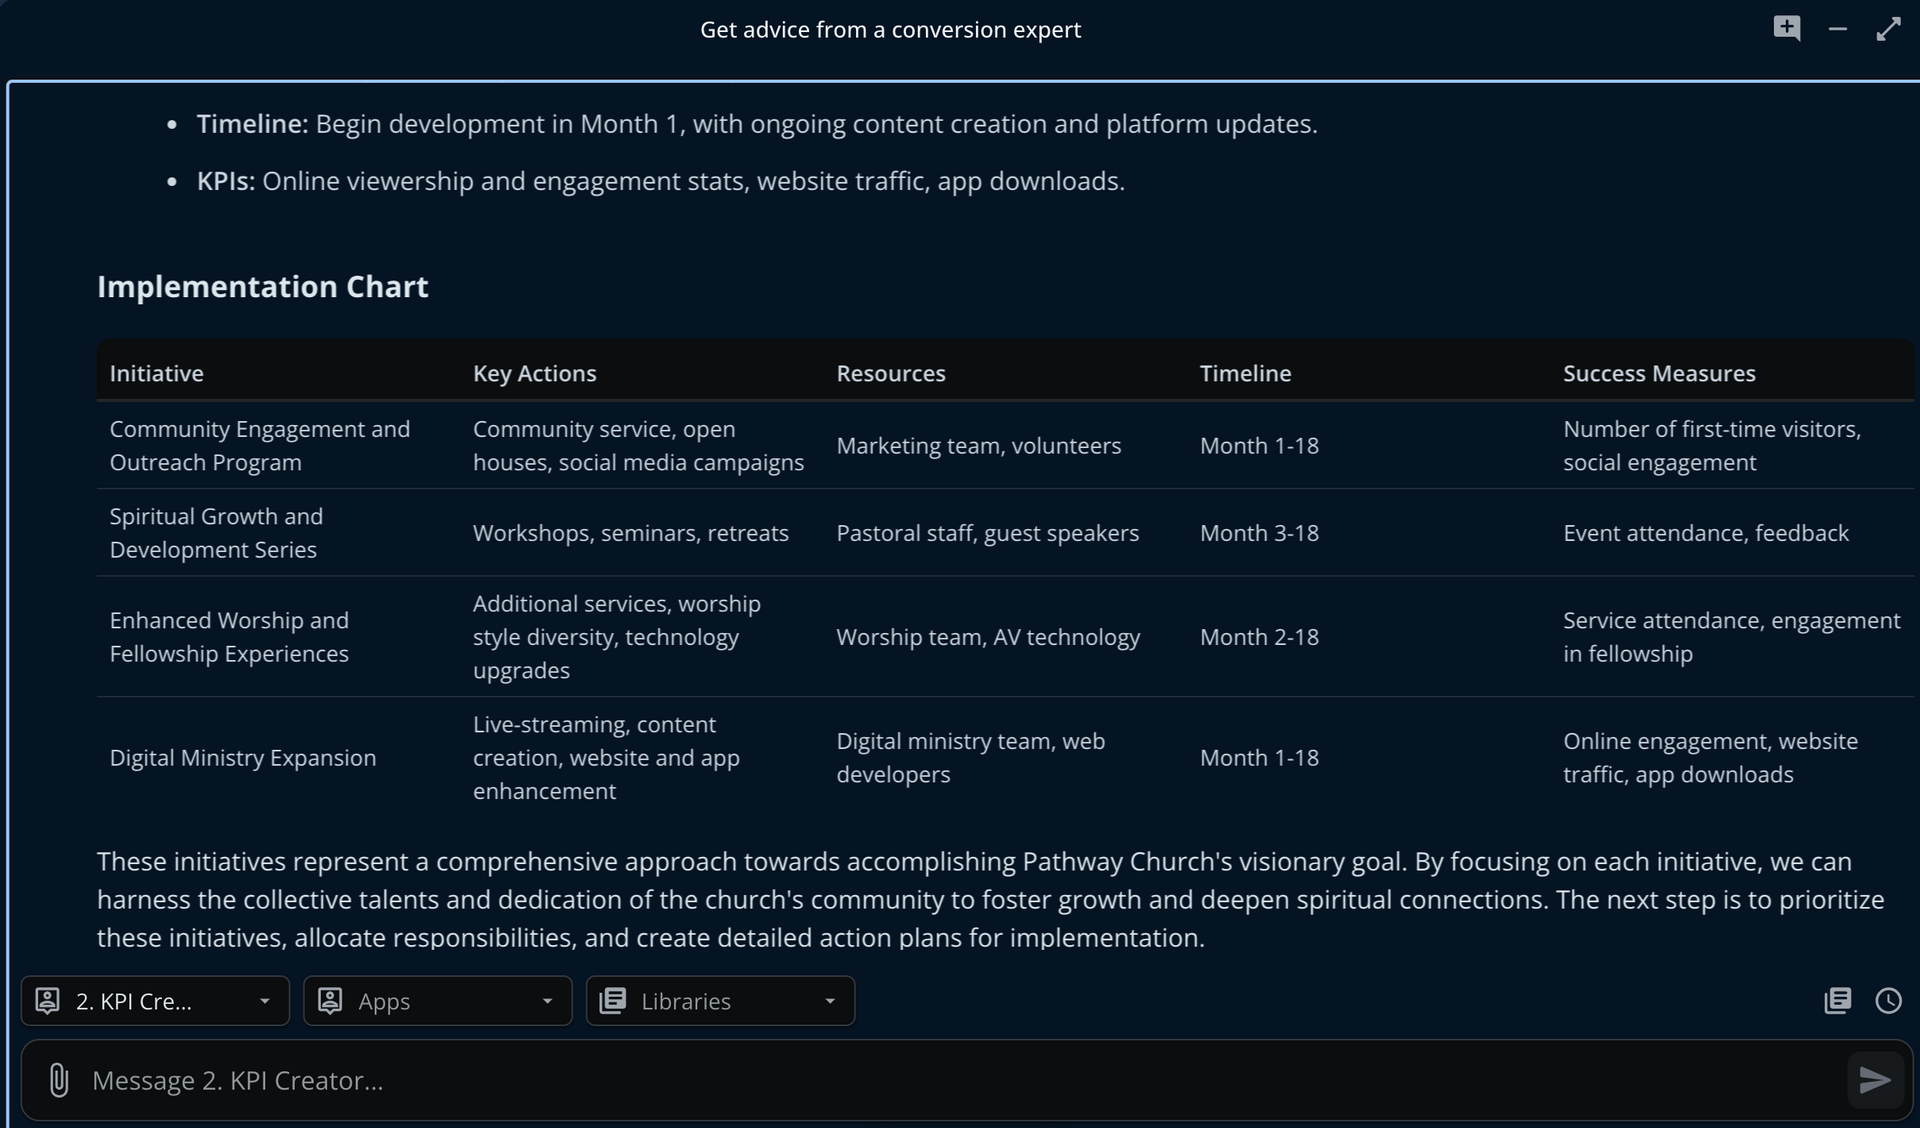The width and height of the screenshot is (1920, 1128).
Task: Select the Success Measures column header
Action: coord(1659,373)
